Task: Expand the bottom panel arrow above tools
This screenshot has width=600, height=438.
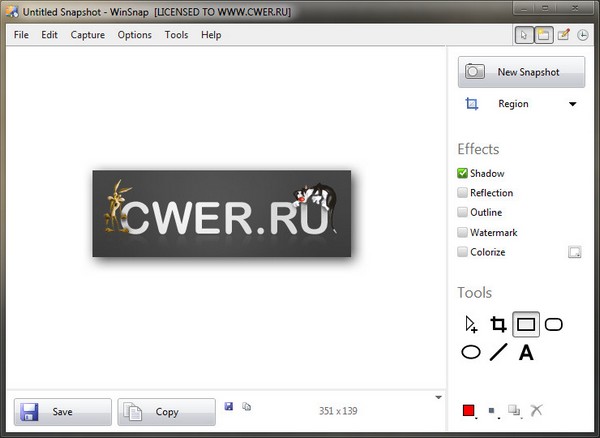Action: (438, 397)
